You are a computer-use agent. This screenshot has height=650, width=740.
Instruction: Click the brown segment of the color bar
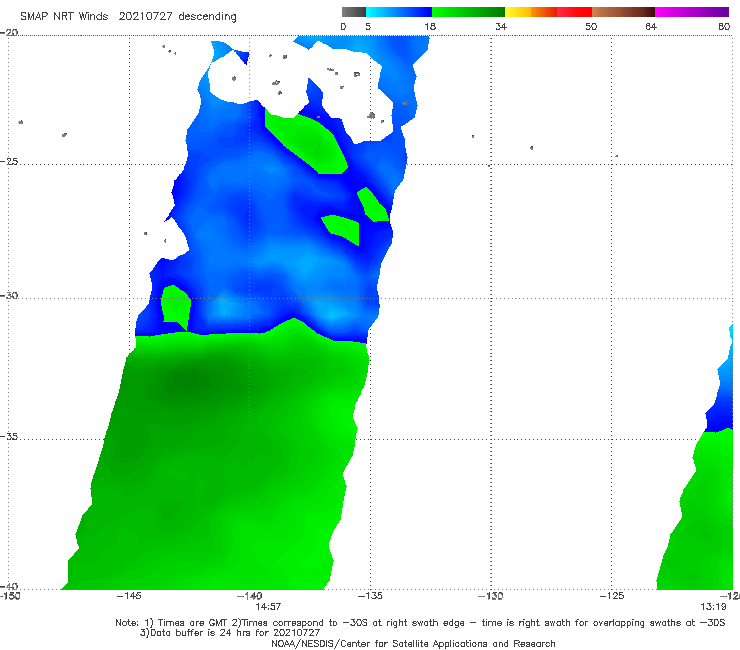(623, 12)
